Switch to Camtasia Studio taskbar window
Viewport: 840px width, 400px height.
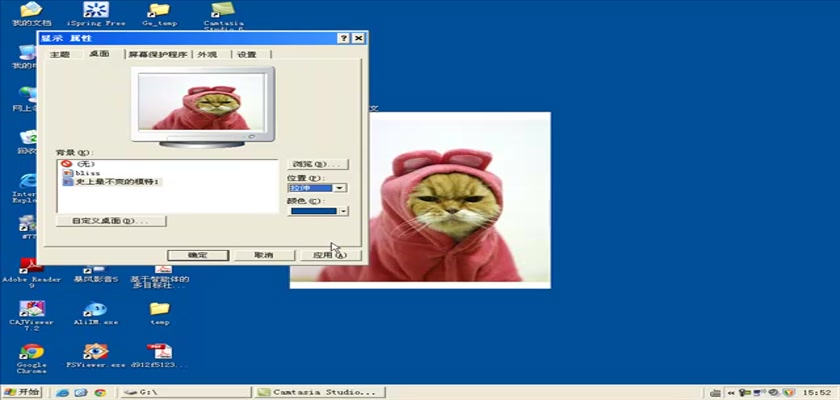coord(320,393)
